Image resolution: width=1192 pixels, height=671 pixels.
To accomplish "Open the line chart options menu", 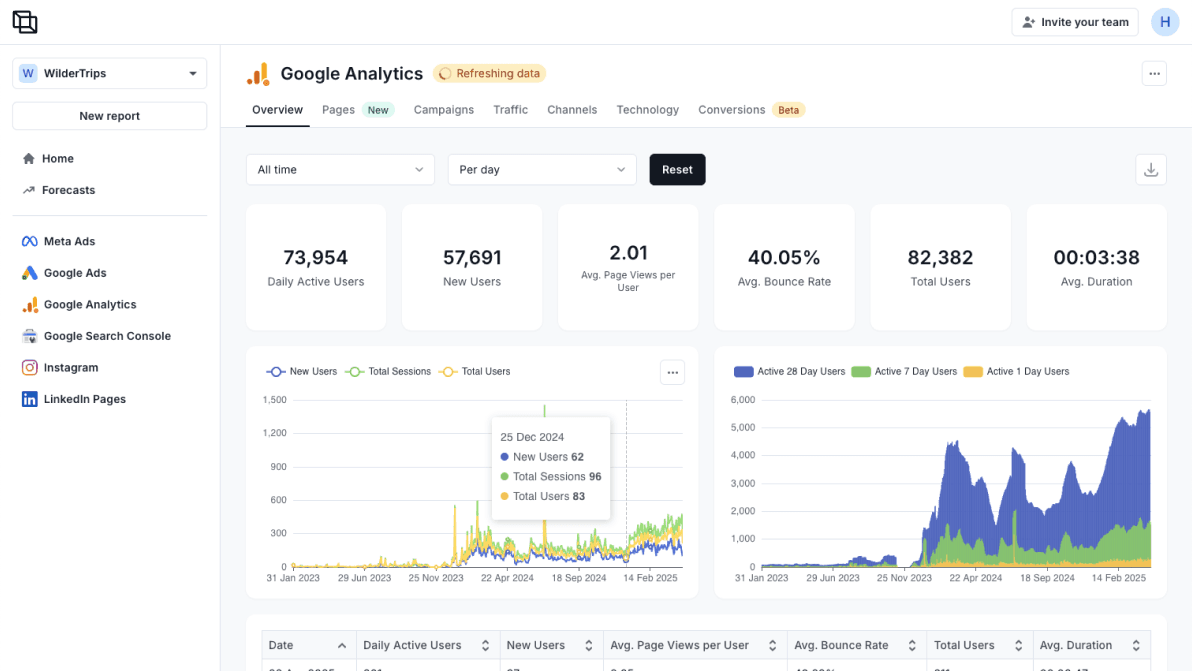I will pos(672,372).
